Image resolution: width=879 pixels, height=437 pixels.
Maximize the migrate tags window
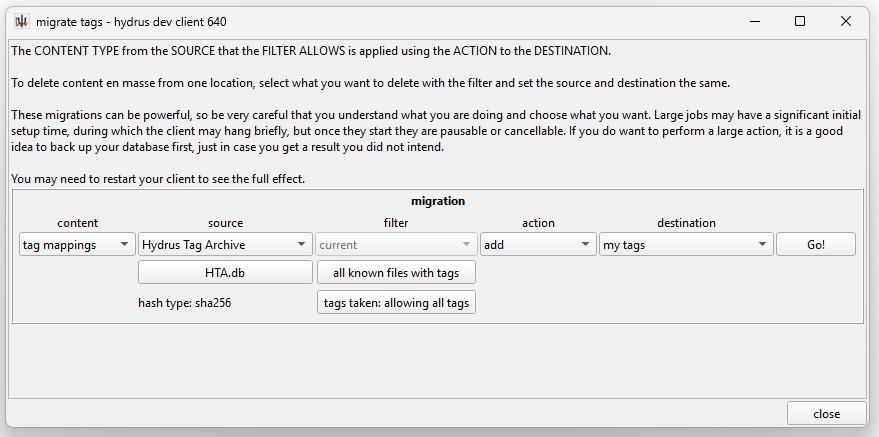click(x=800, y=21)
